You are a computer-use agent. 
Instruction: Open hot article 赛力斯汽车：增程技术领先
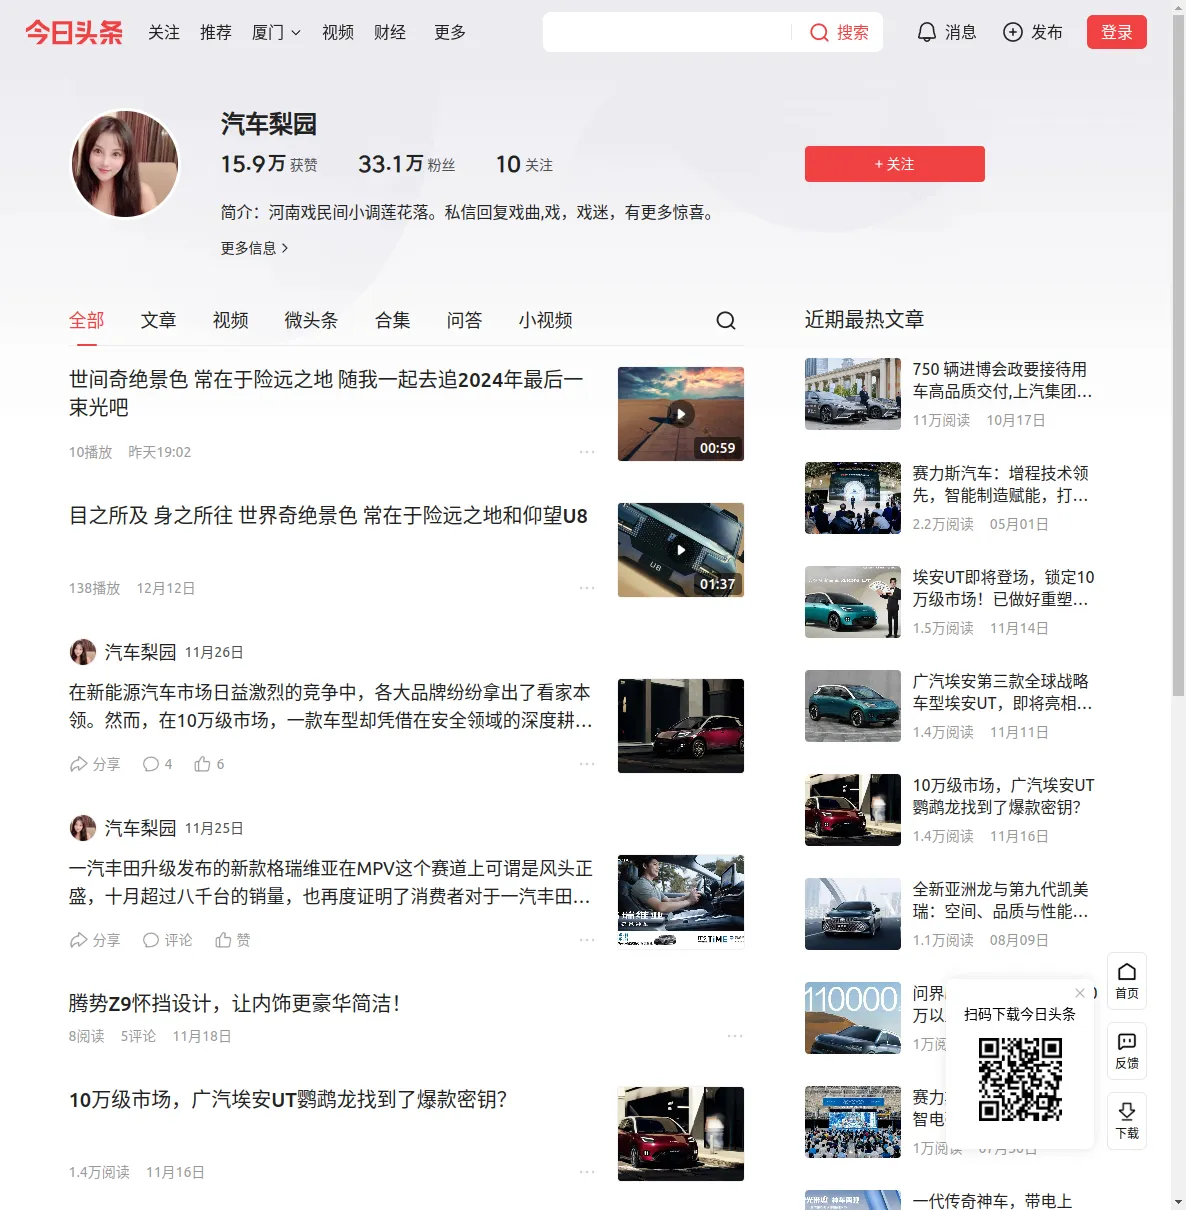point(1001,484)
